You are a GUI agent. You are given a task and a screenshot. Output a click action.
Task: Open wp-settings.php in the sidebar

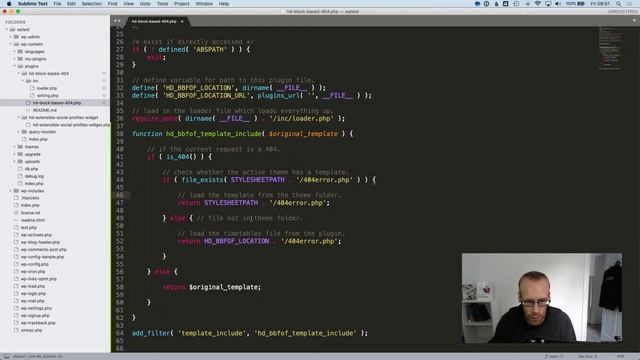tap(36, 308)
